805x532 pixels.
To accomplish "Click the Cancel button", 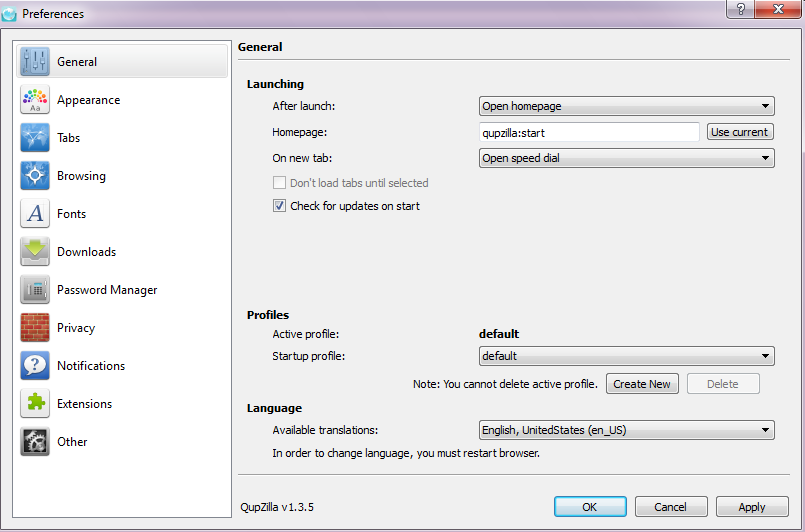I will pyautogui.click(x=670, y=507).
